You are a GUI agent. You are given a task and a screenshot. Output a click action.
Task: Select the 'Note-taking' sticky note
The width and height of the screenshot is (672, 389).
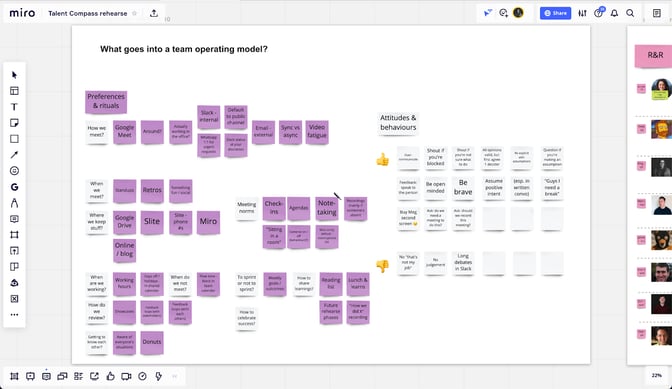point(327,208)
